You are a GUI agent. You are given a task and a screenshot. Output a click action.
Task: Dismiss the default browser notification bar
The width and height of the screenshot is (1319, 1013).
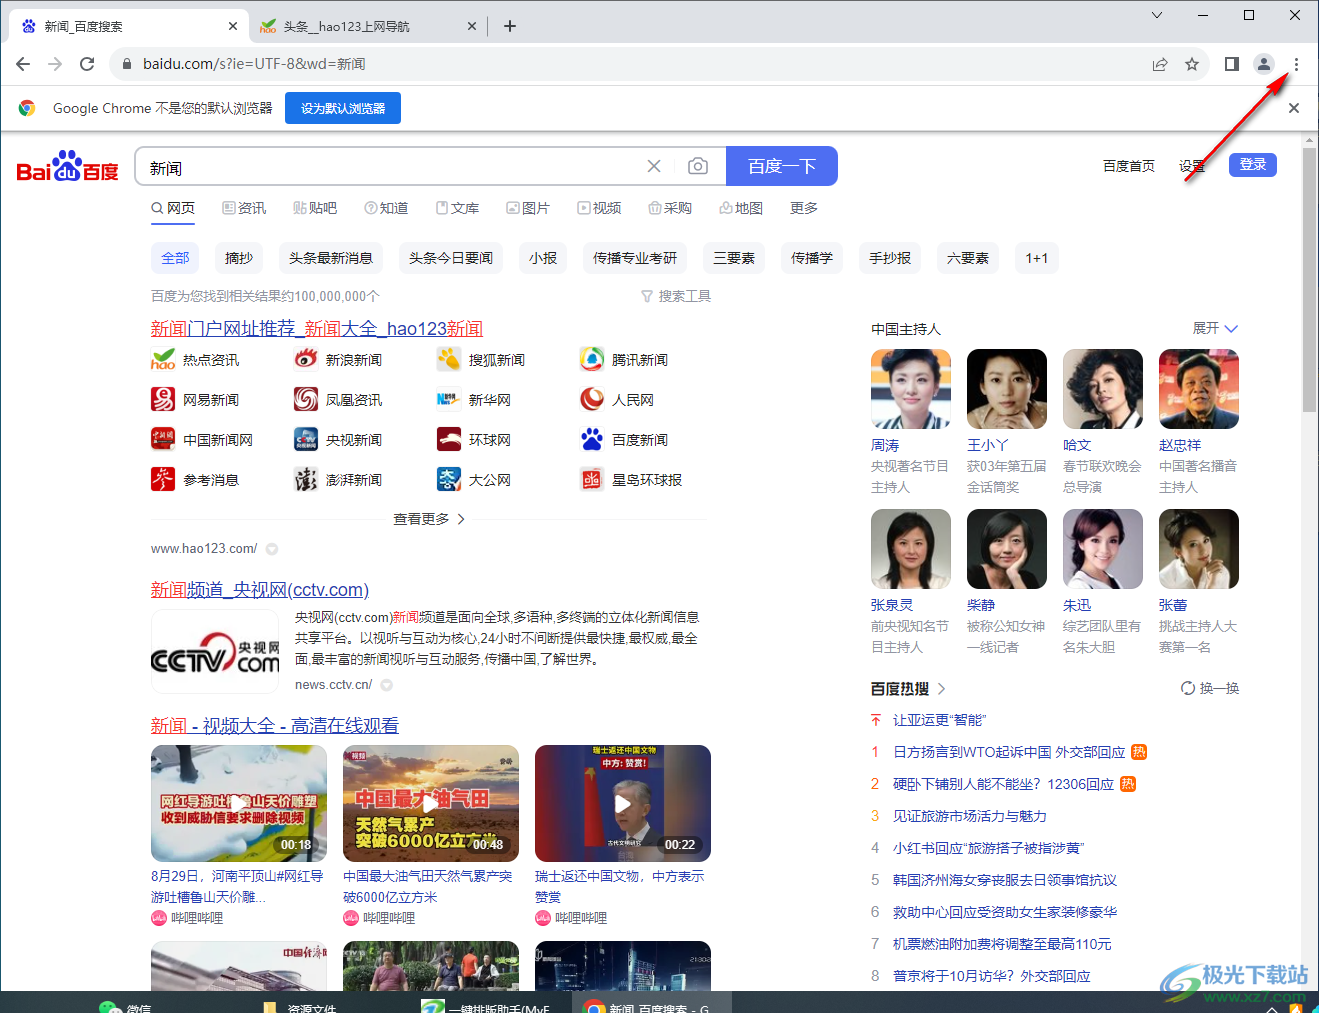[x=1294, y=108]
